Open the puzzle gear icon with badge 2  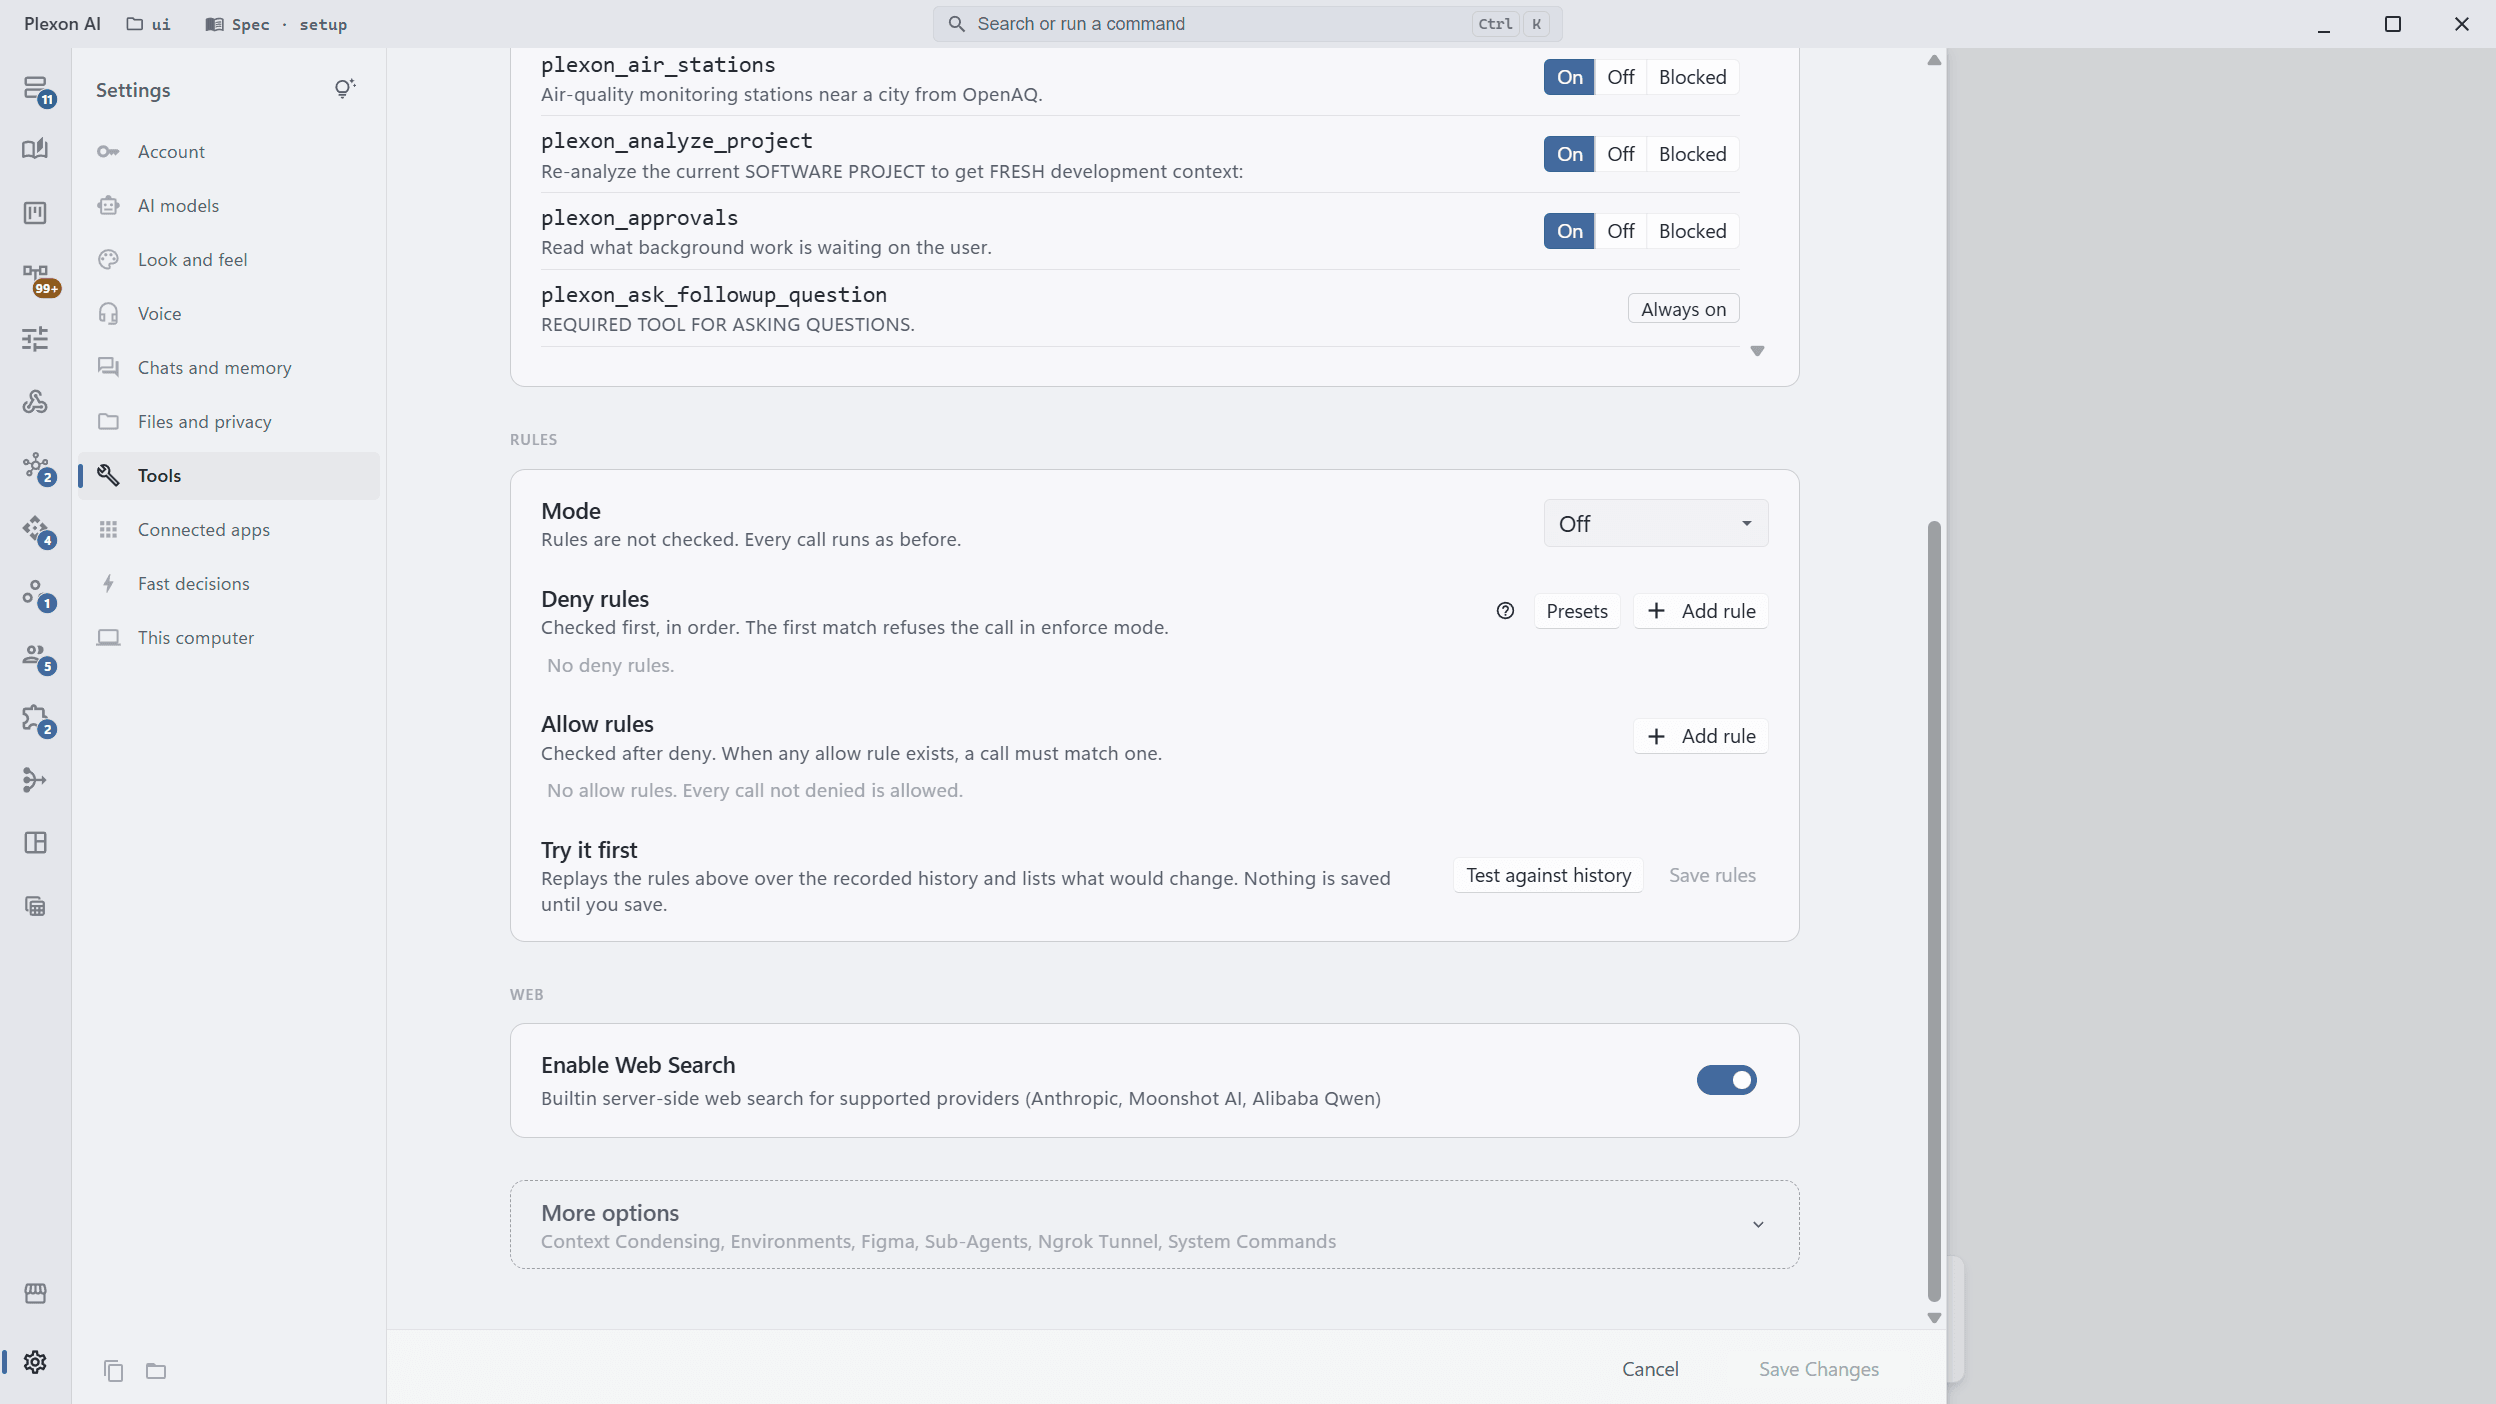(38, 719)
